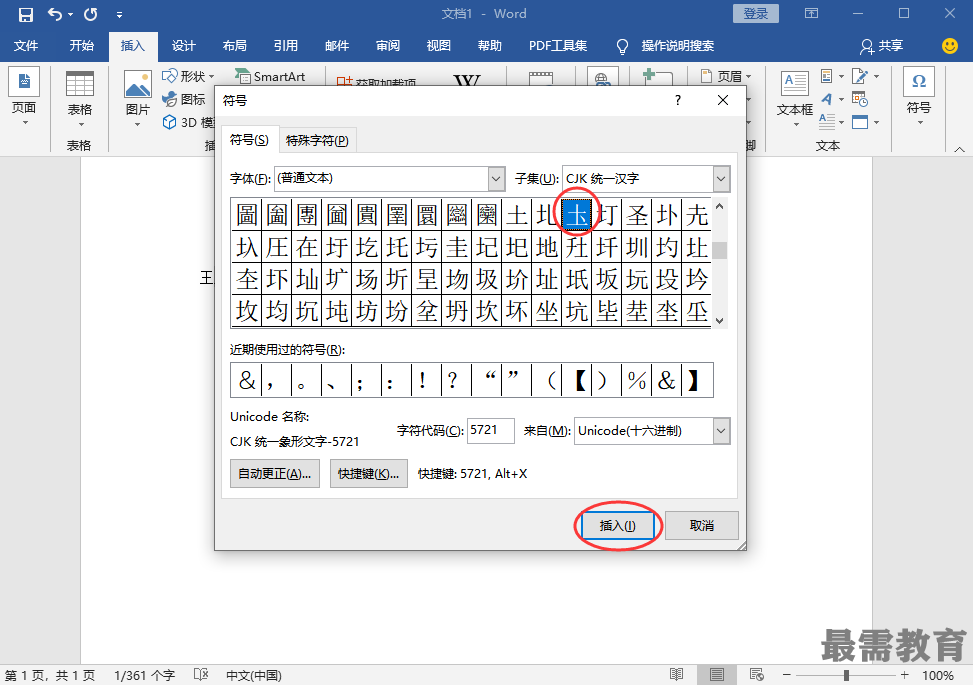Open the Customize Quick Access Toolbar arrow
This screenshot has width=973, height=685.
coord(119,14)
